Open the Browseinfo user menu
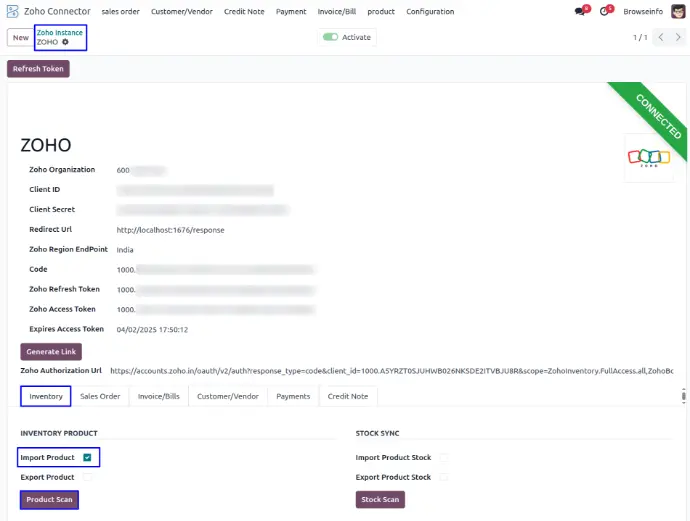The image size is (690, 521). tap(643, 11)
